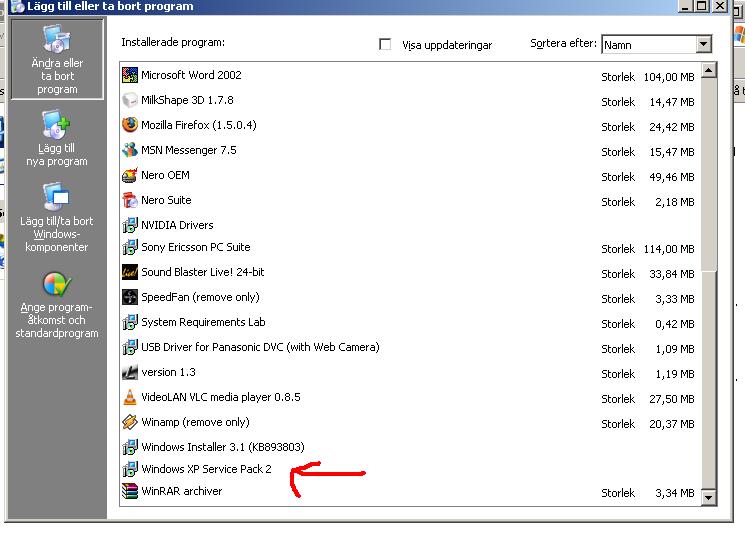The image size is (745, 536).
Task: Open Lägg till nya program
Action: coord(57,138)
